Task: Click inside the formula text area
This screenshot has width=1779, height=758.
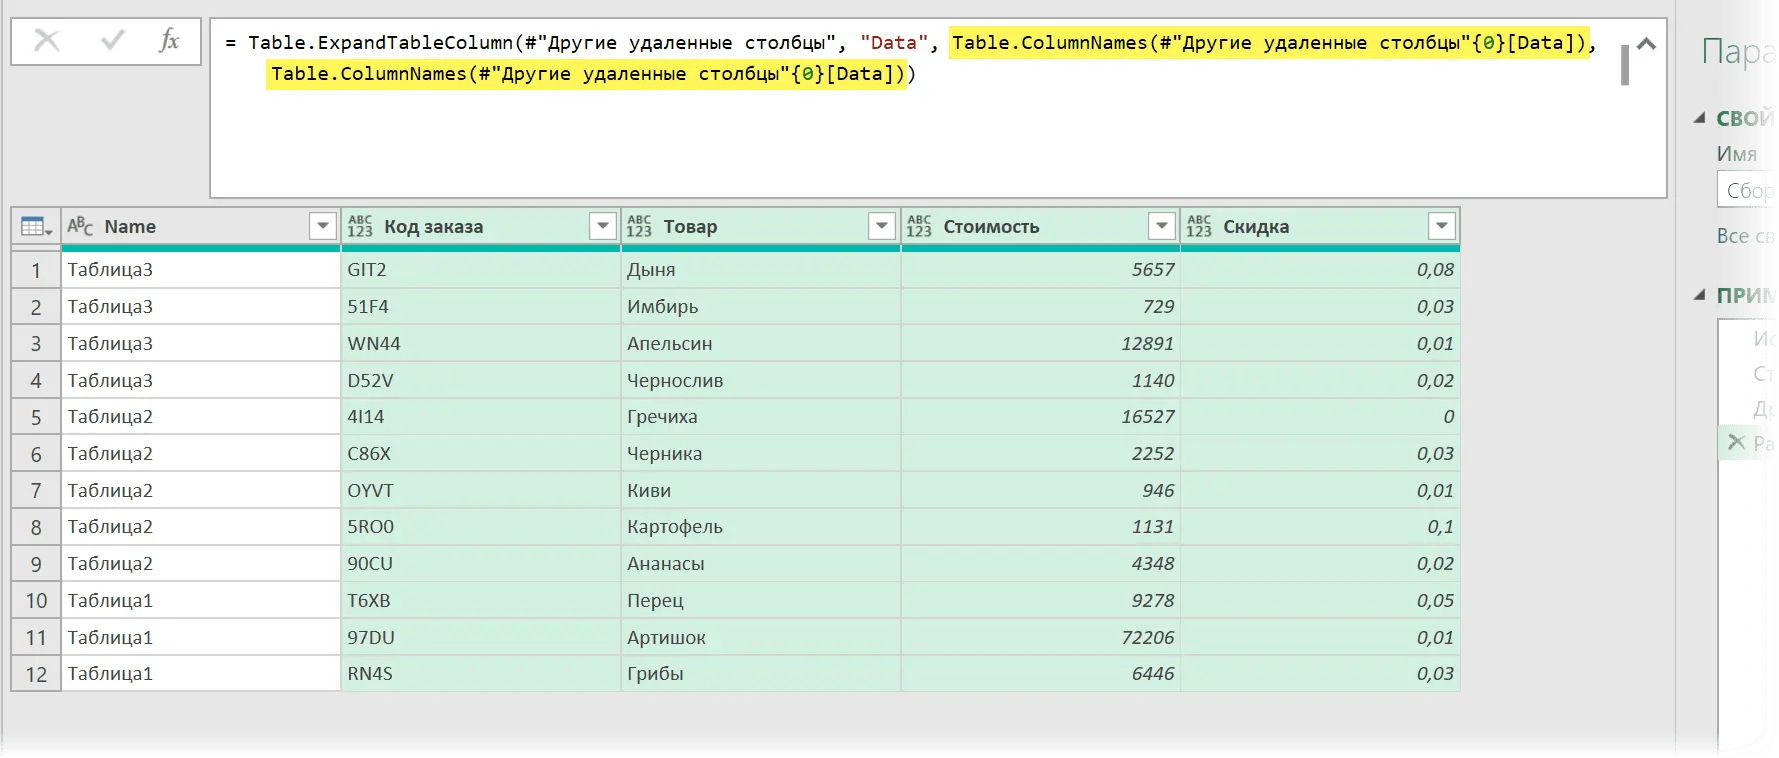Action: [x=938, y=107]
